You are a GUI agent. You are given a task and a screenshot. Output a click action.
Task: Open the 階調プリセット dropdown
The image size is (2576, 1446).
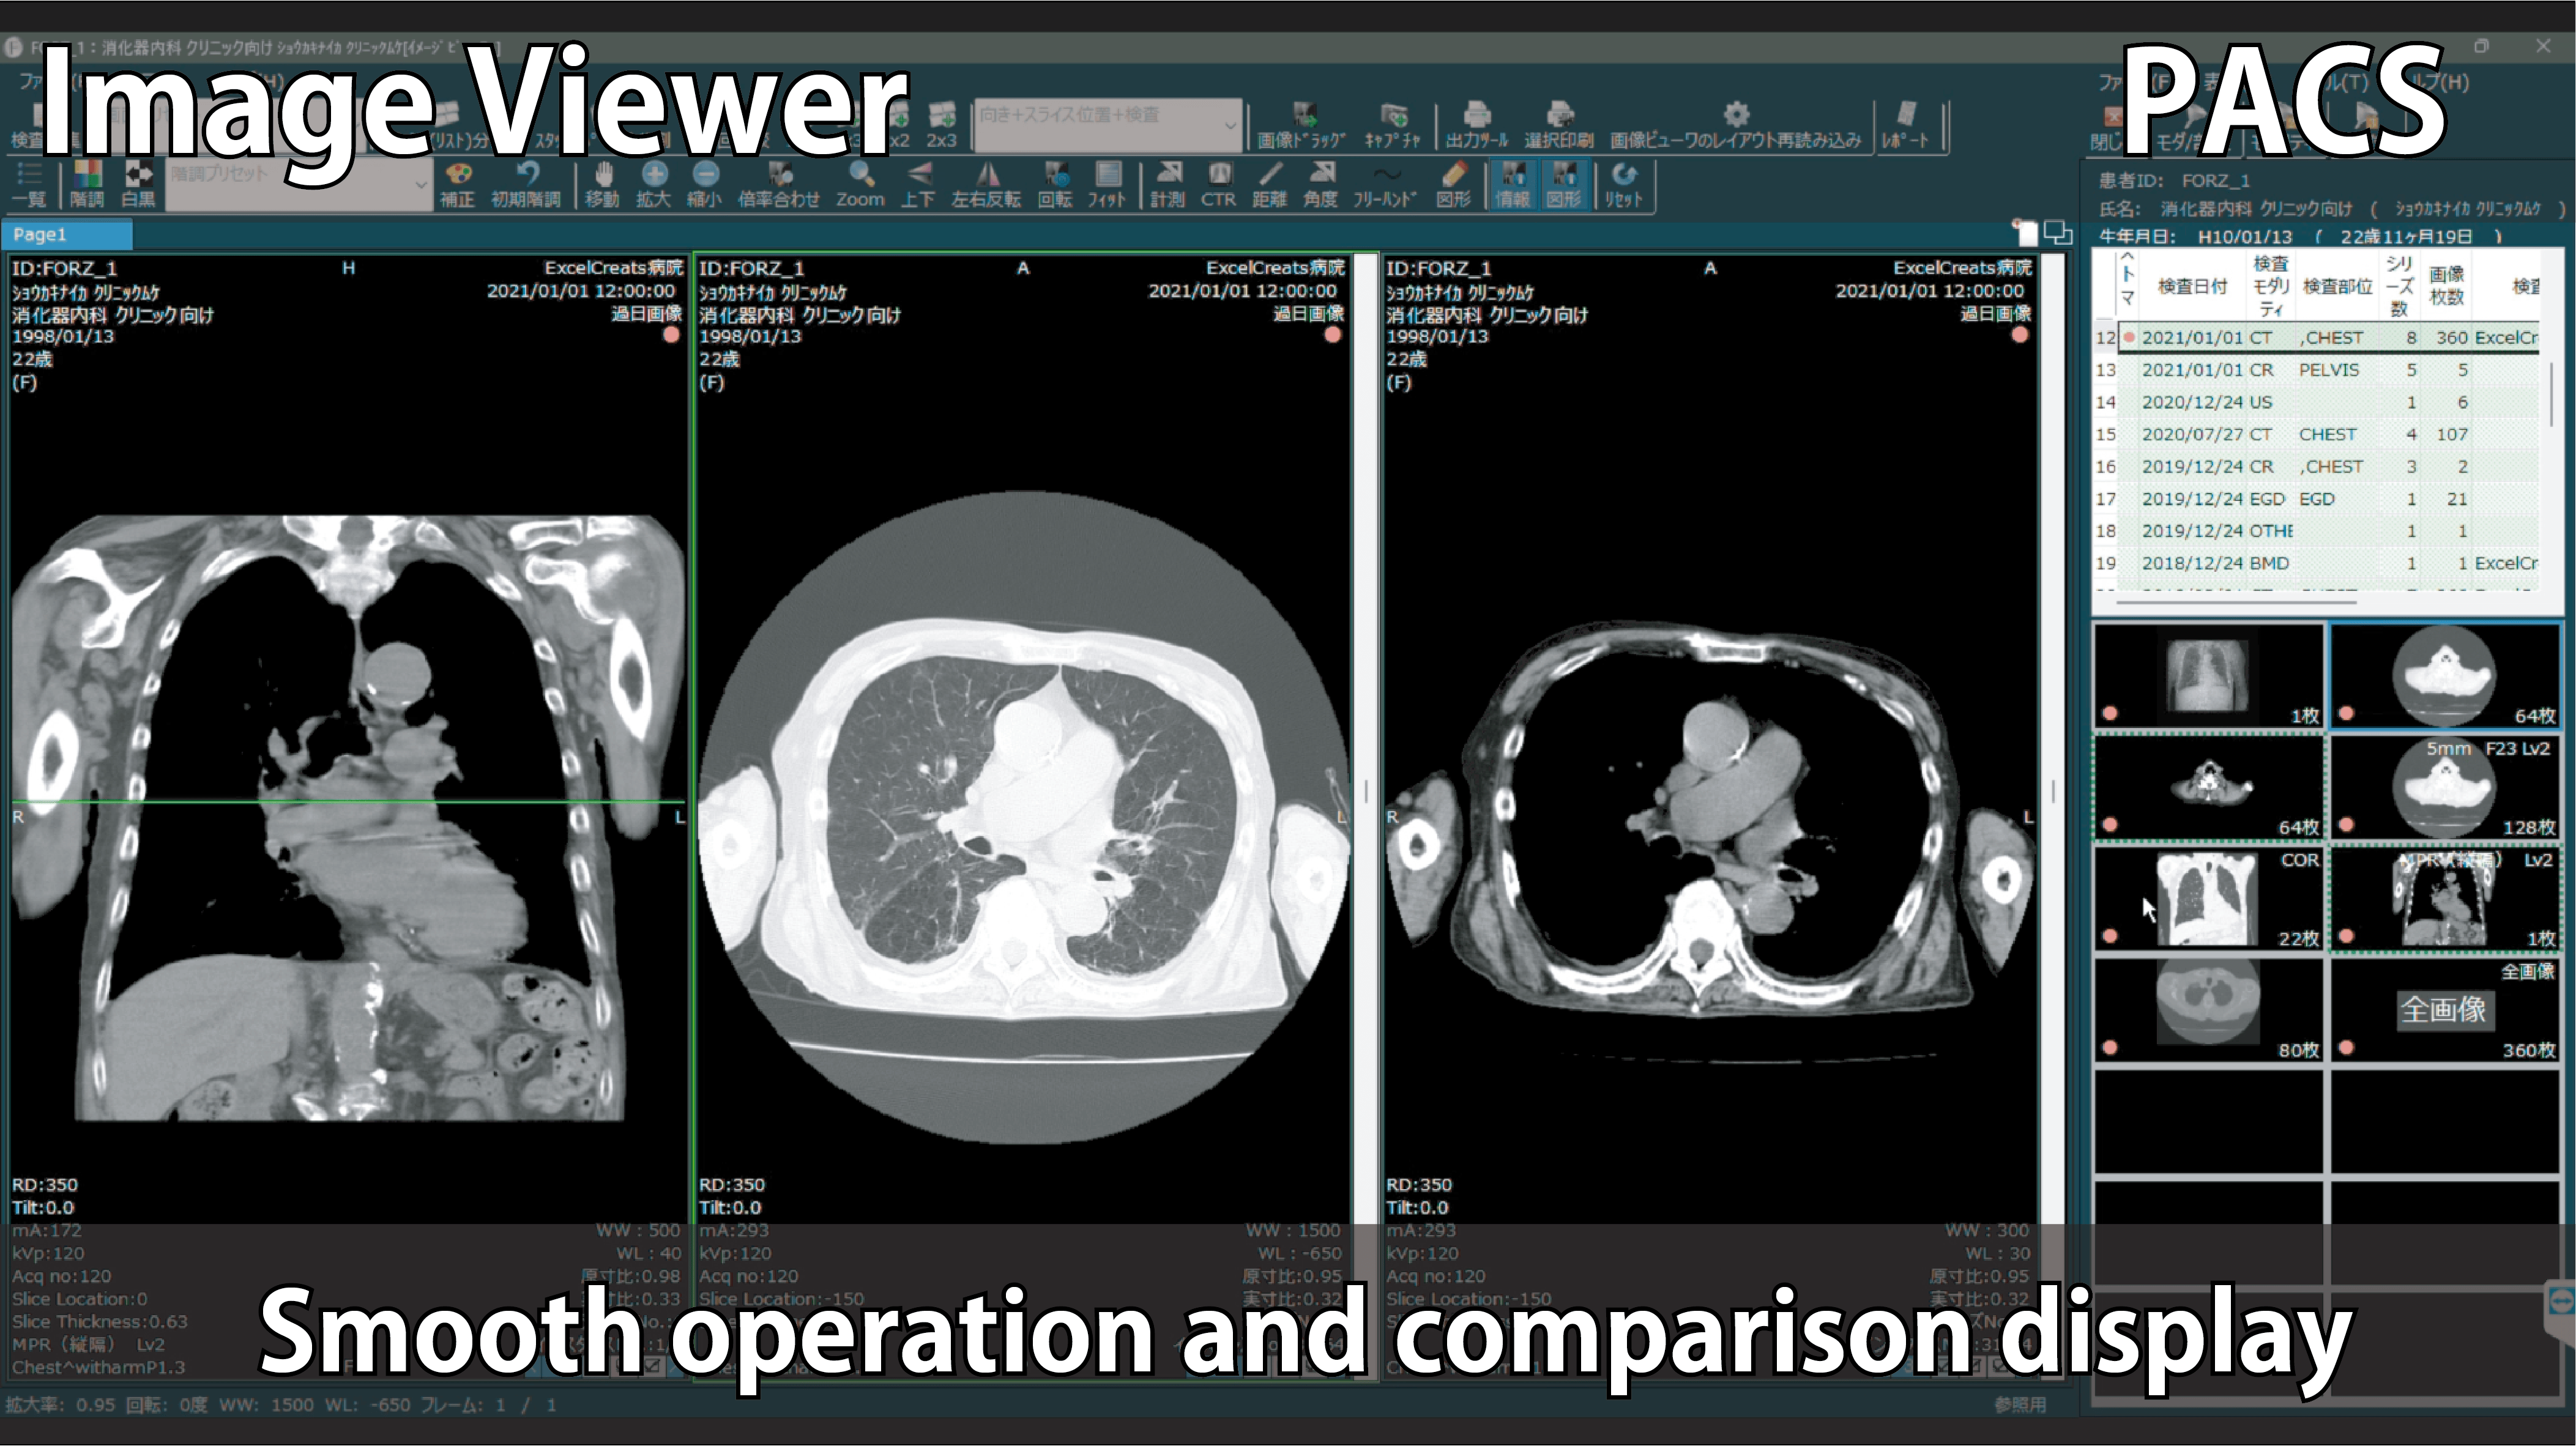pyautogui.click(x=421, y=186)
